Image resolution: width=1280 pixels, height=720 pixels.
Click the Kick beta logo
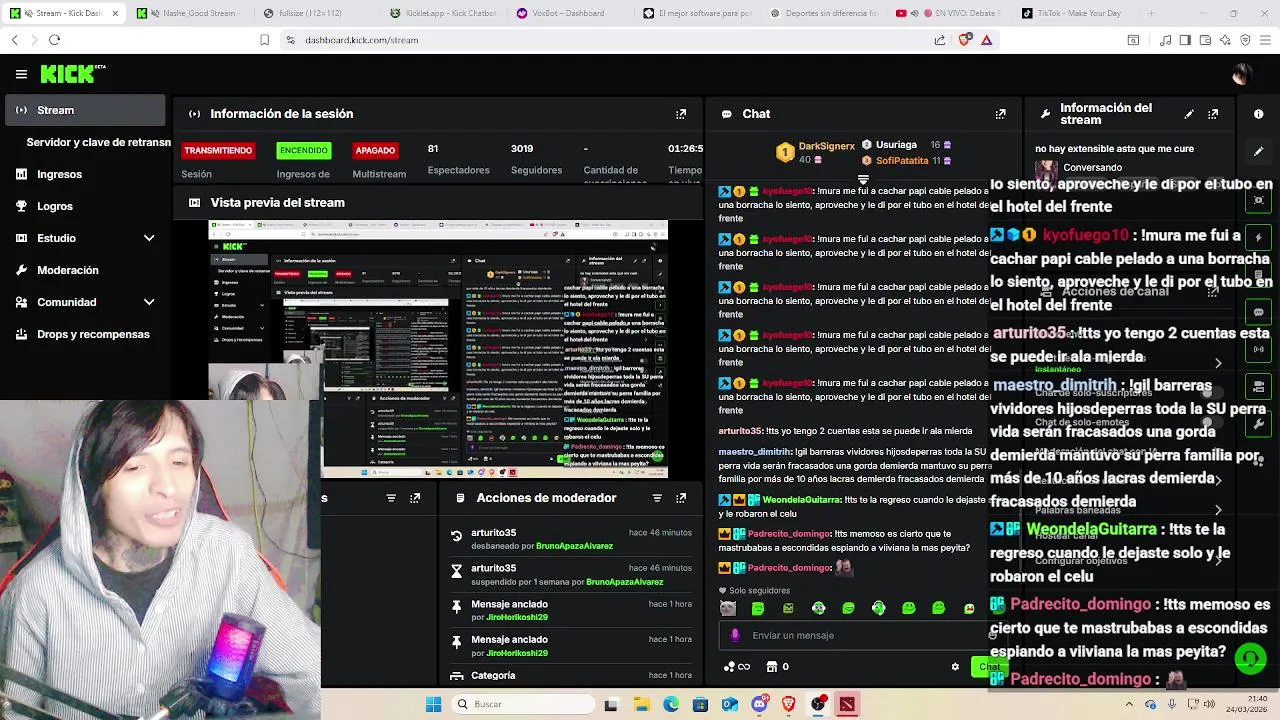73,74
